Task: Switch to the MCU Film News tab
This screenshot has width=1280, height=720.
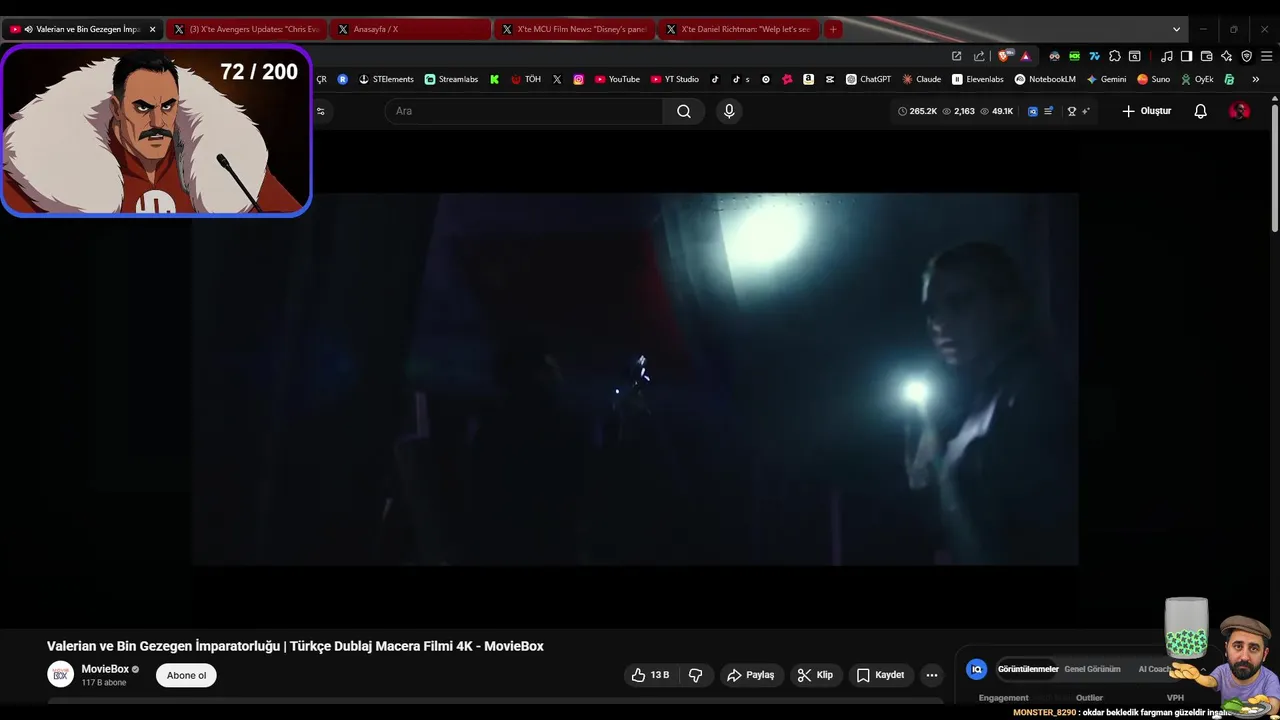Action: [575, 29]
